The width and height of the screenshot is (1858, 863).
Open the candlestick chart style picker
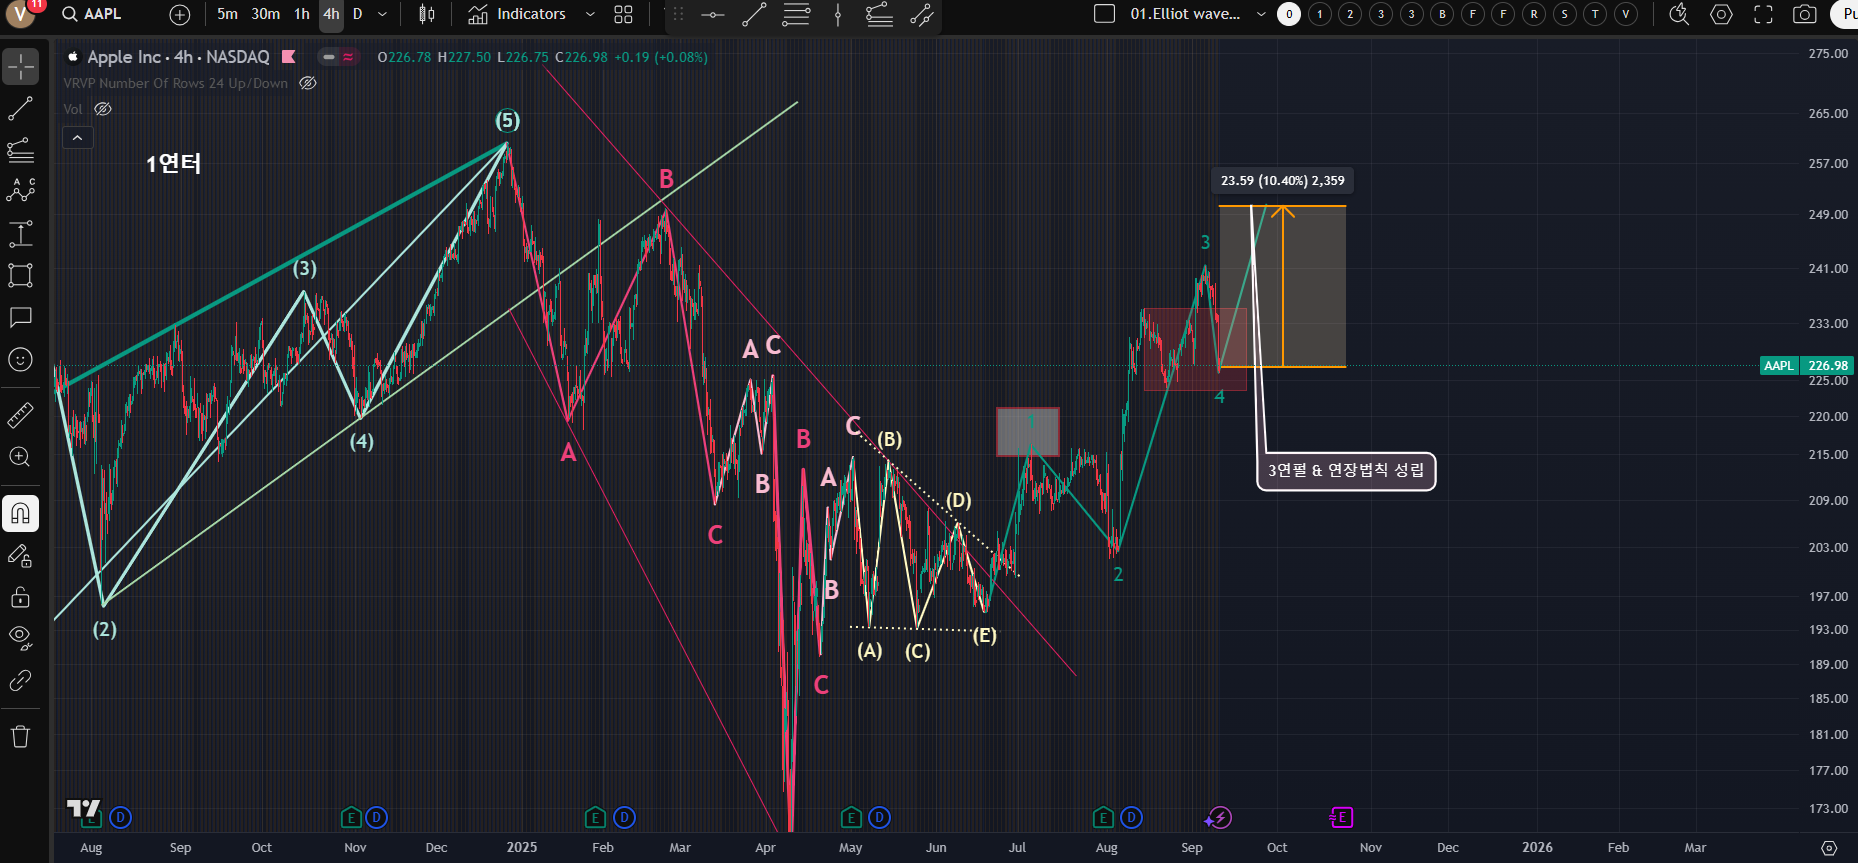[x=427, y=14]
